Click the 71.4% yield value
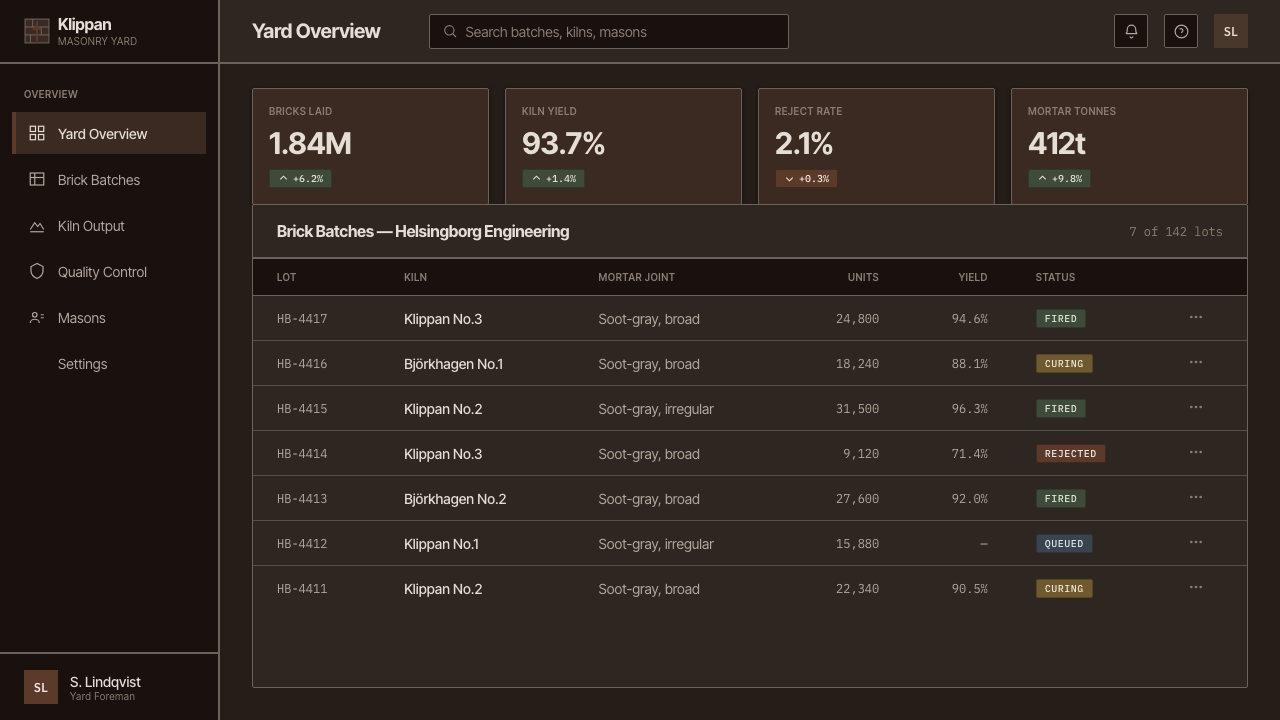 point(969,454)
